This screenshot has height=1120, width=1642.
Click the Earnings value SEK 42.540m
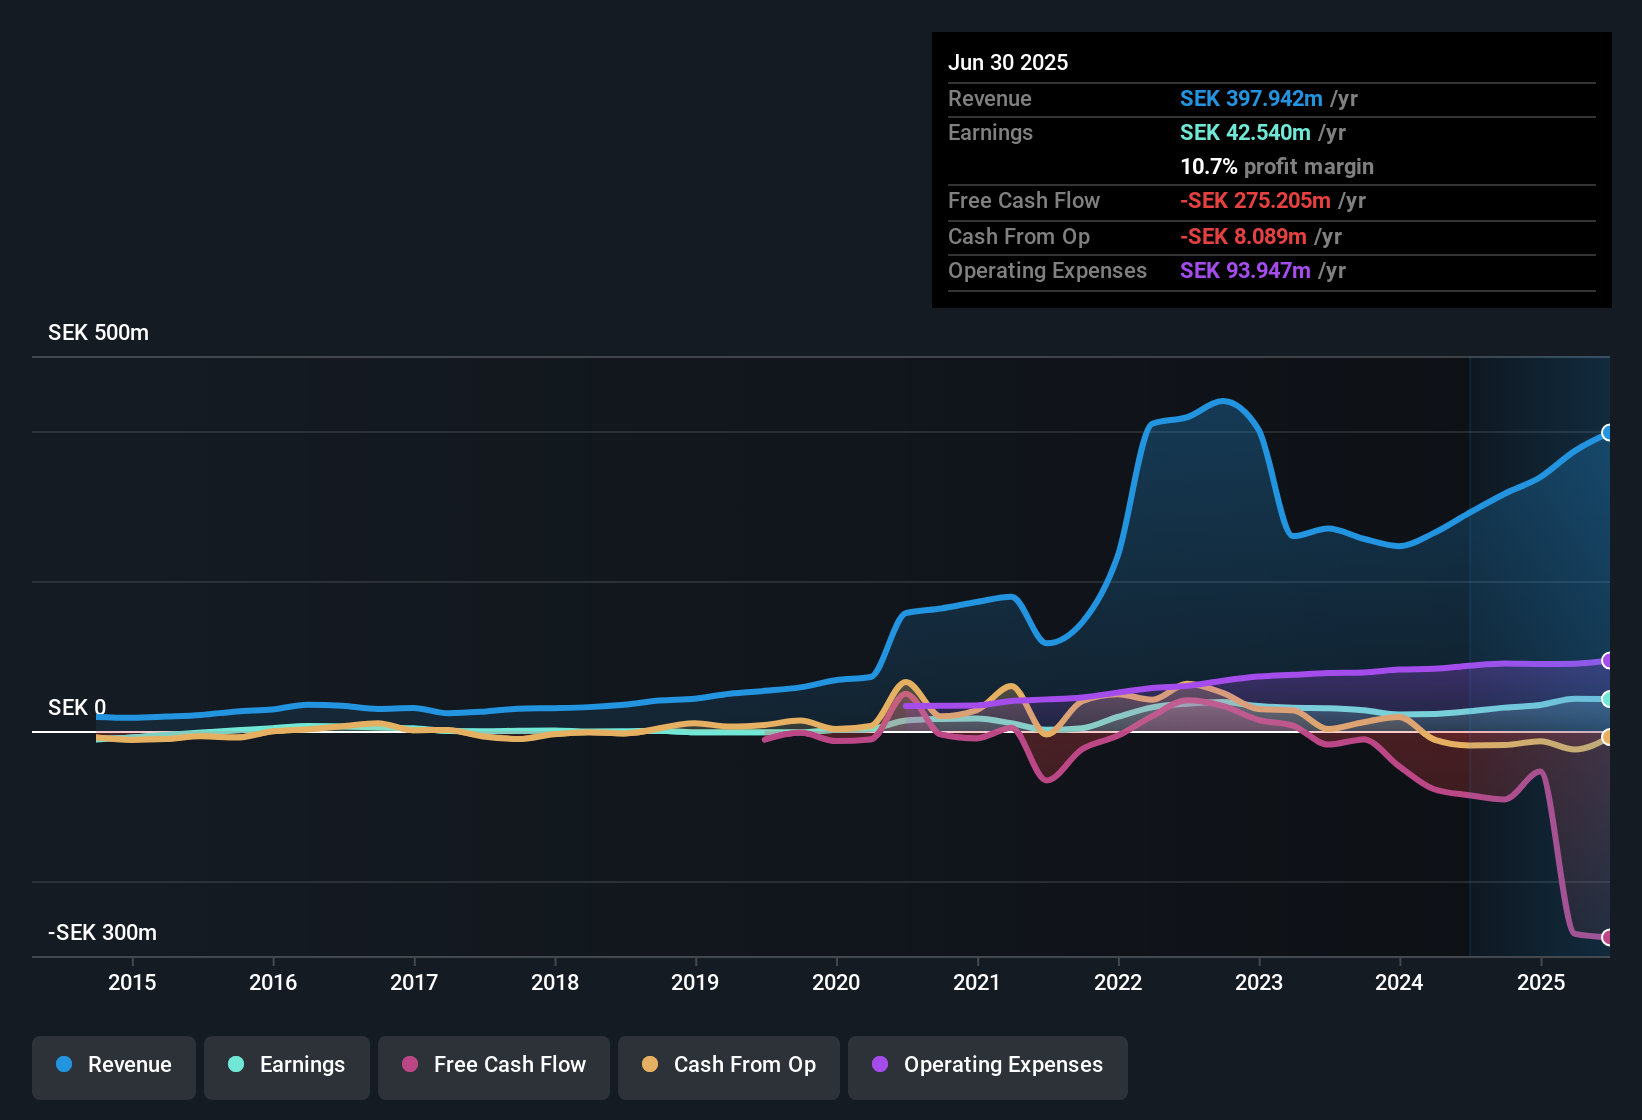click(1245, 133)
